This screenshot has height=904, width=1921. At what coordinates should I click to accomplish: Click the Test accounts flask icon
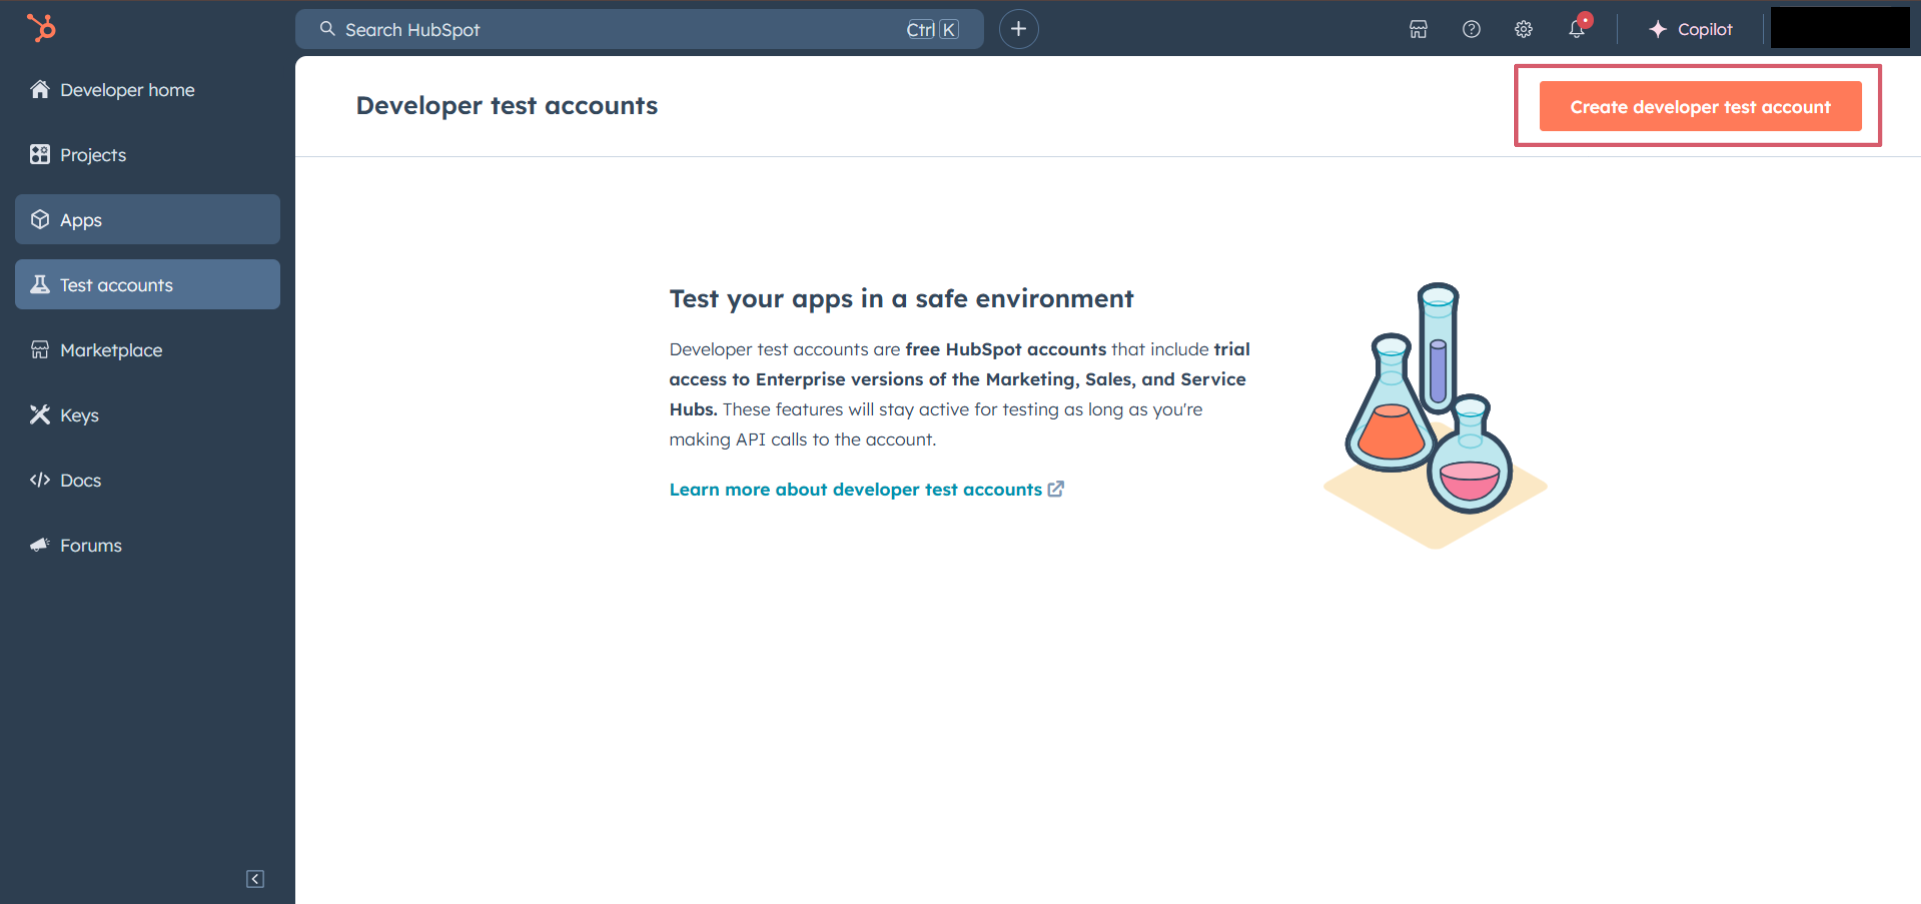40,284
